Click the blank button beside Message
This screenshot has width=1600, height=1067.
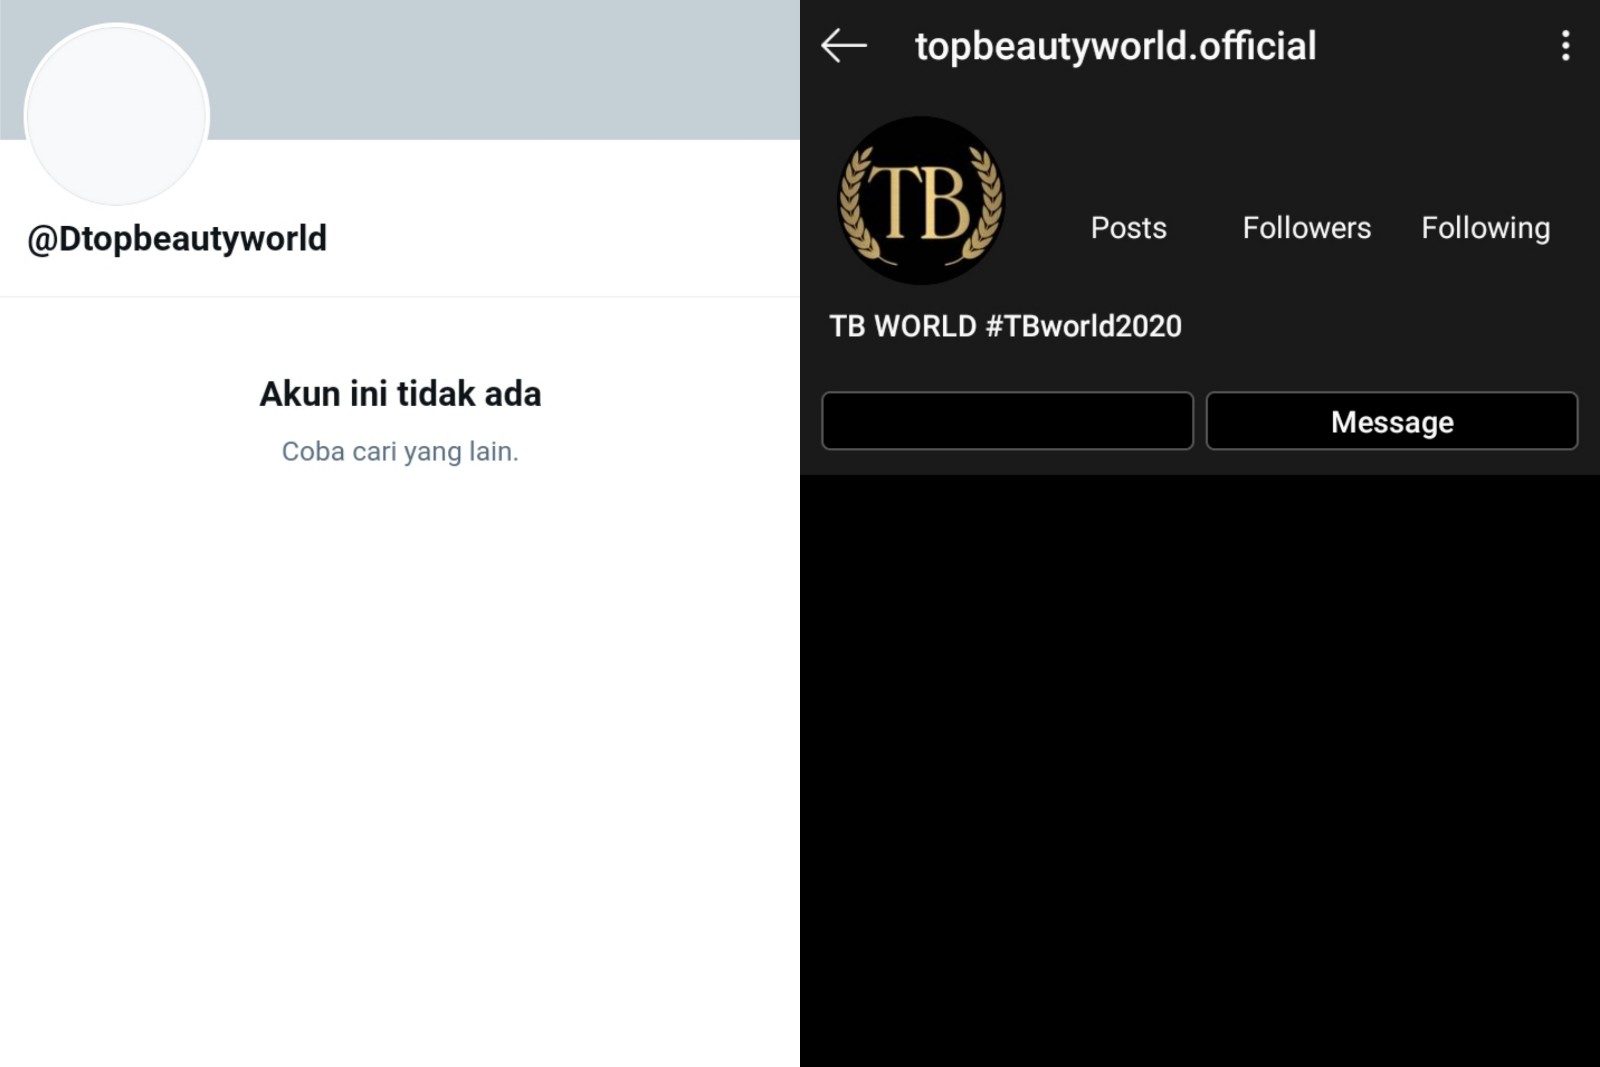pyautogui.click(x=1007, y=421)
